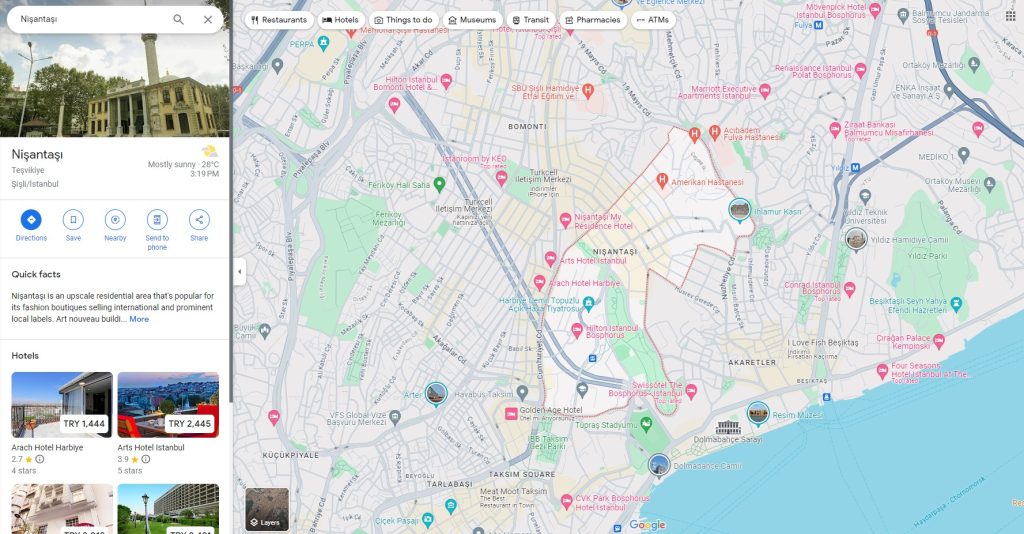1024x534 pixels.
Task: Click the TRY 2,445 price label
Action: coord(189,424)
